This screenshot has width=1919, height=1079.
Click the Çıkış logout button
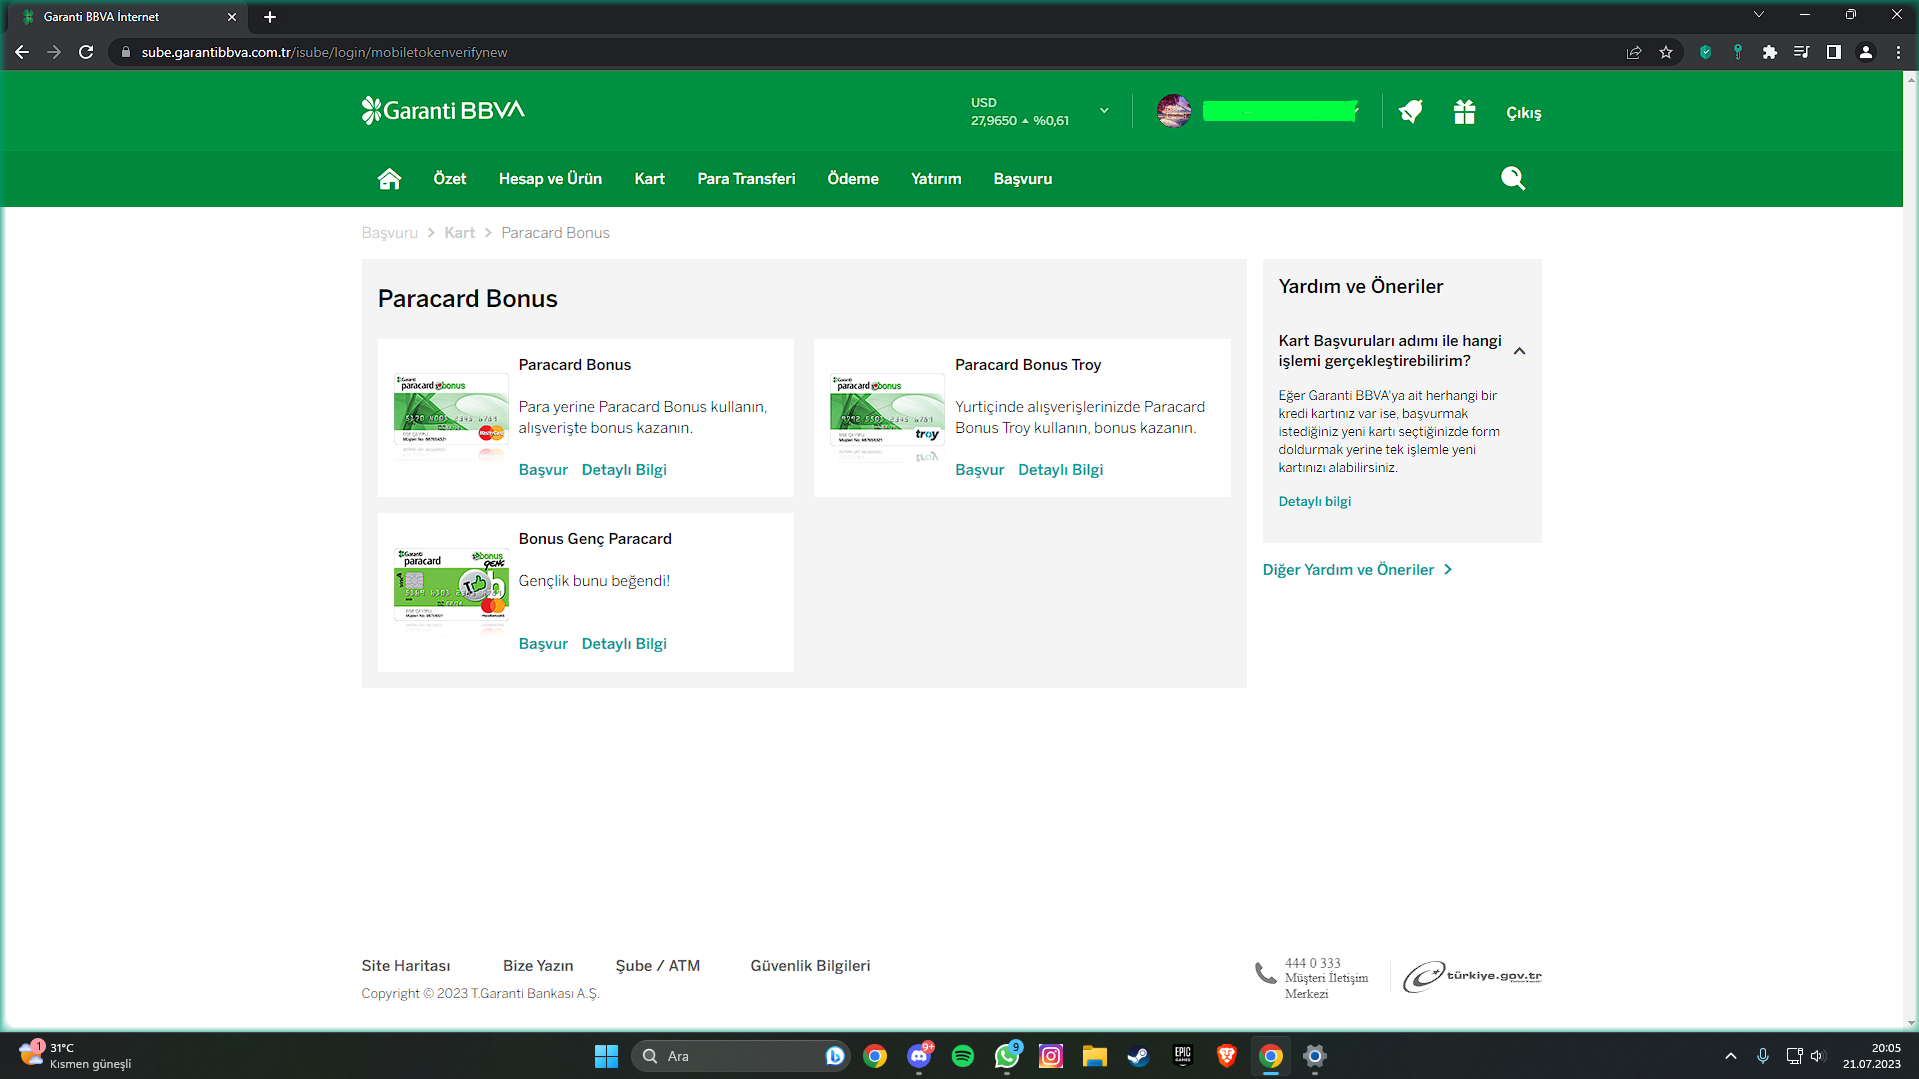pos(1524,113)
